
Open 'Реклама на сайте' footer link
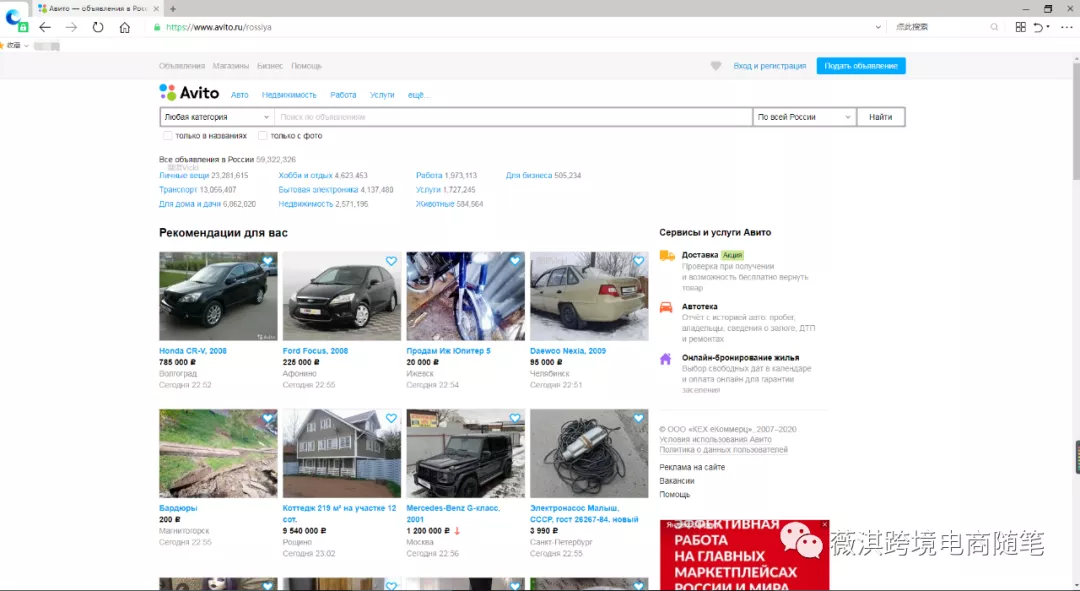692,467
